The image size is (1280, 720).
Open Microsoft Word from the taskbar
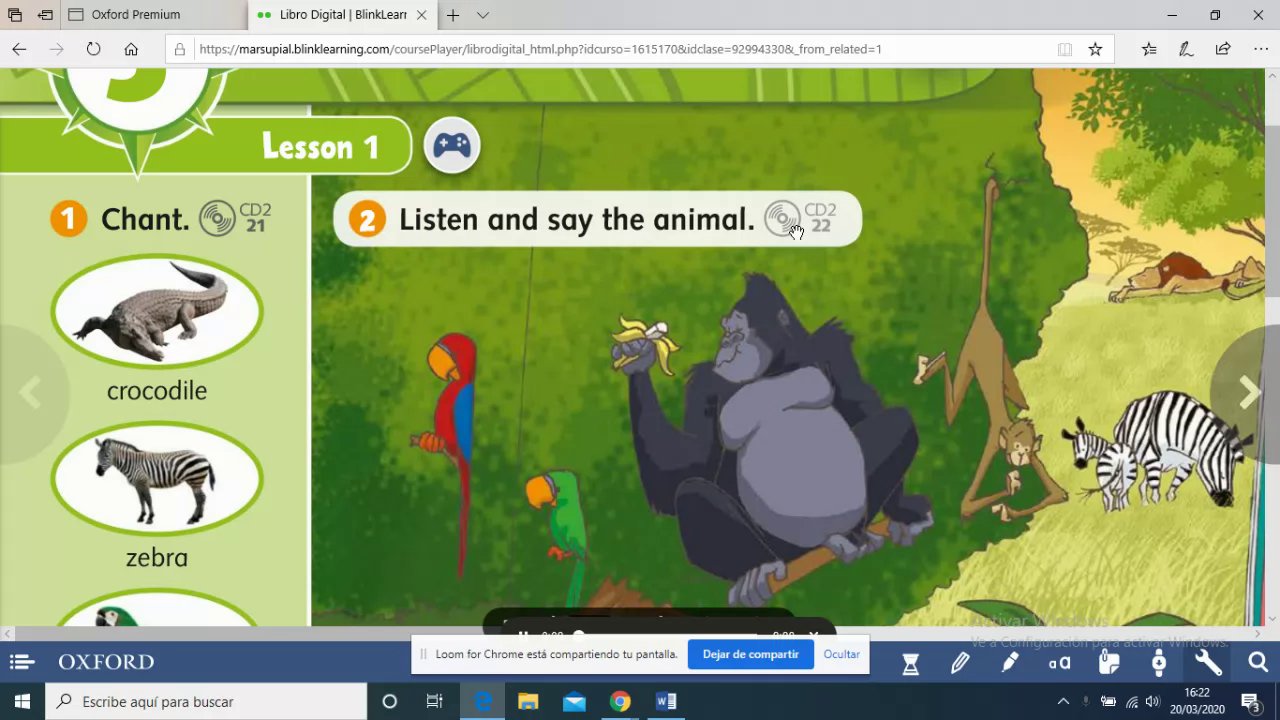click(666, 702)
